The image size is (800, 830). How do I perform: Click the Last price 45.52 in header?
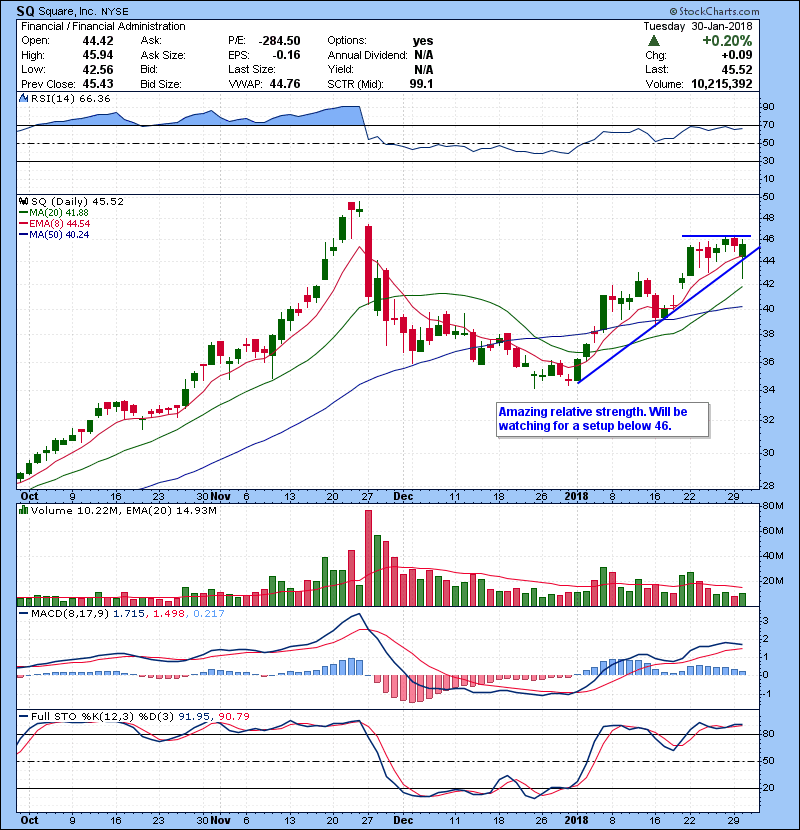tap(737, 69)
